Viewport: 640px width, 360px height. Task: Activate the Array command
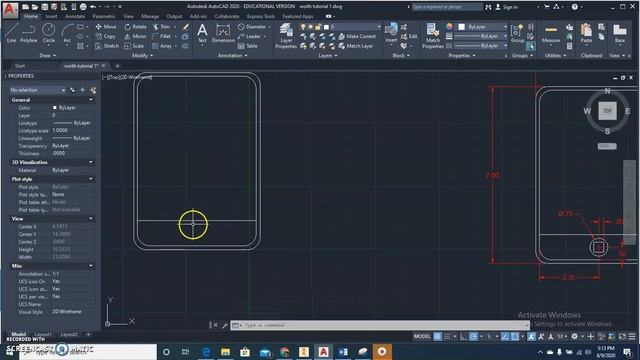162,46
